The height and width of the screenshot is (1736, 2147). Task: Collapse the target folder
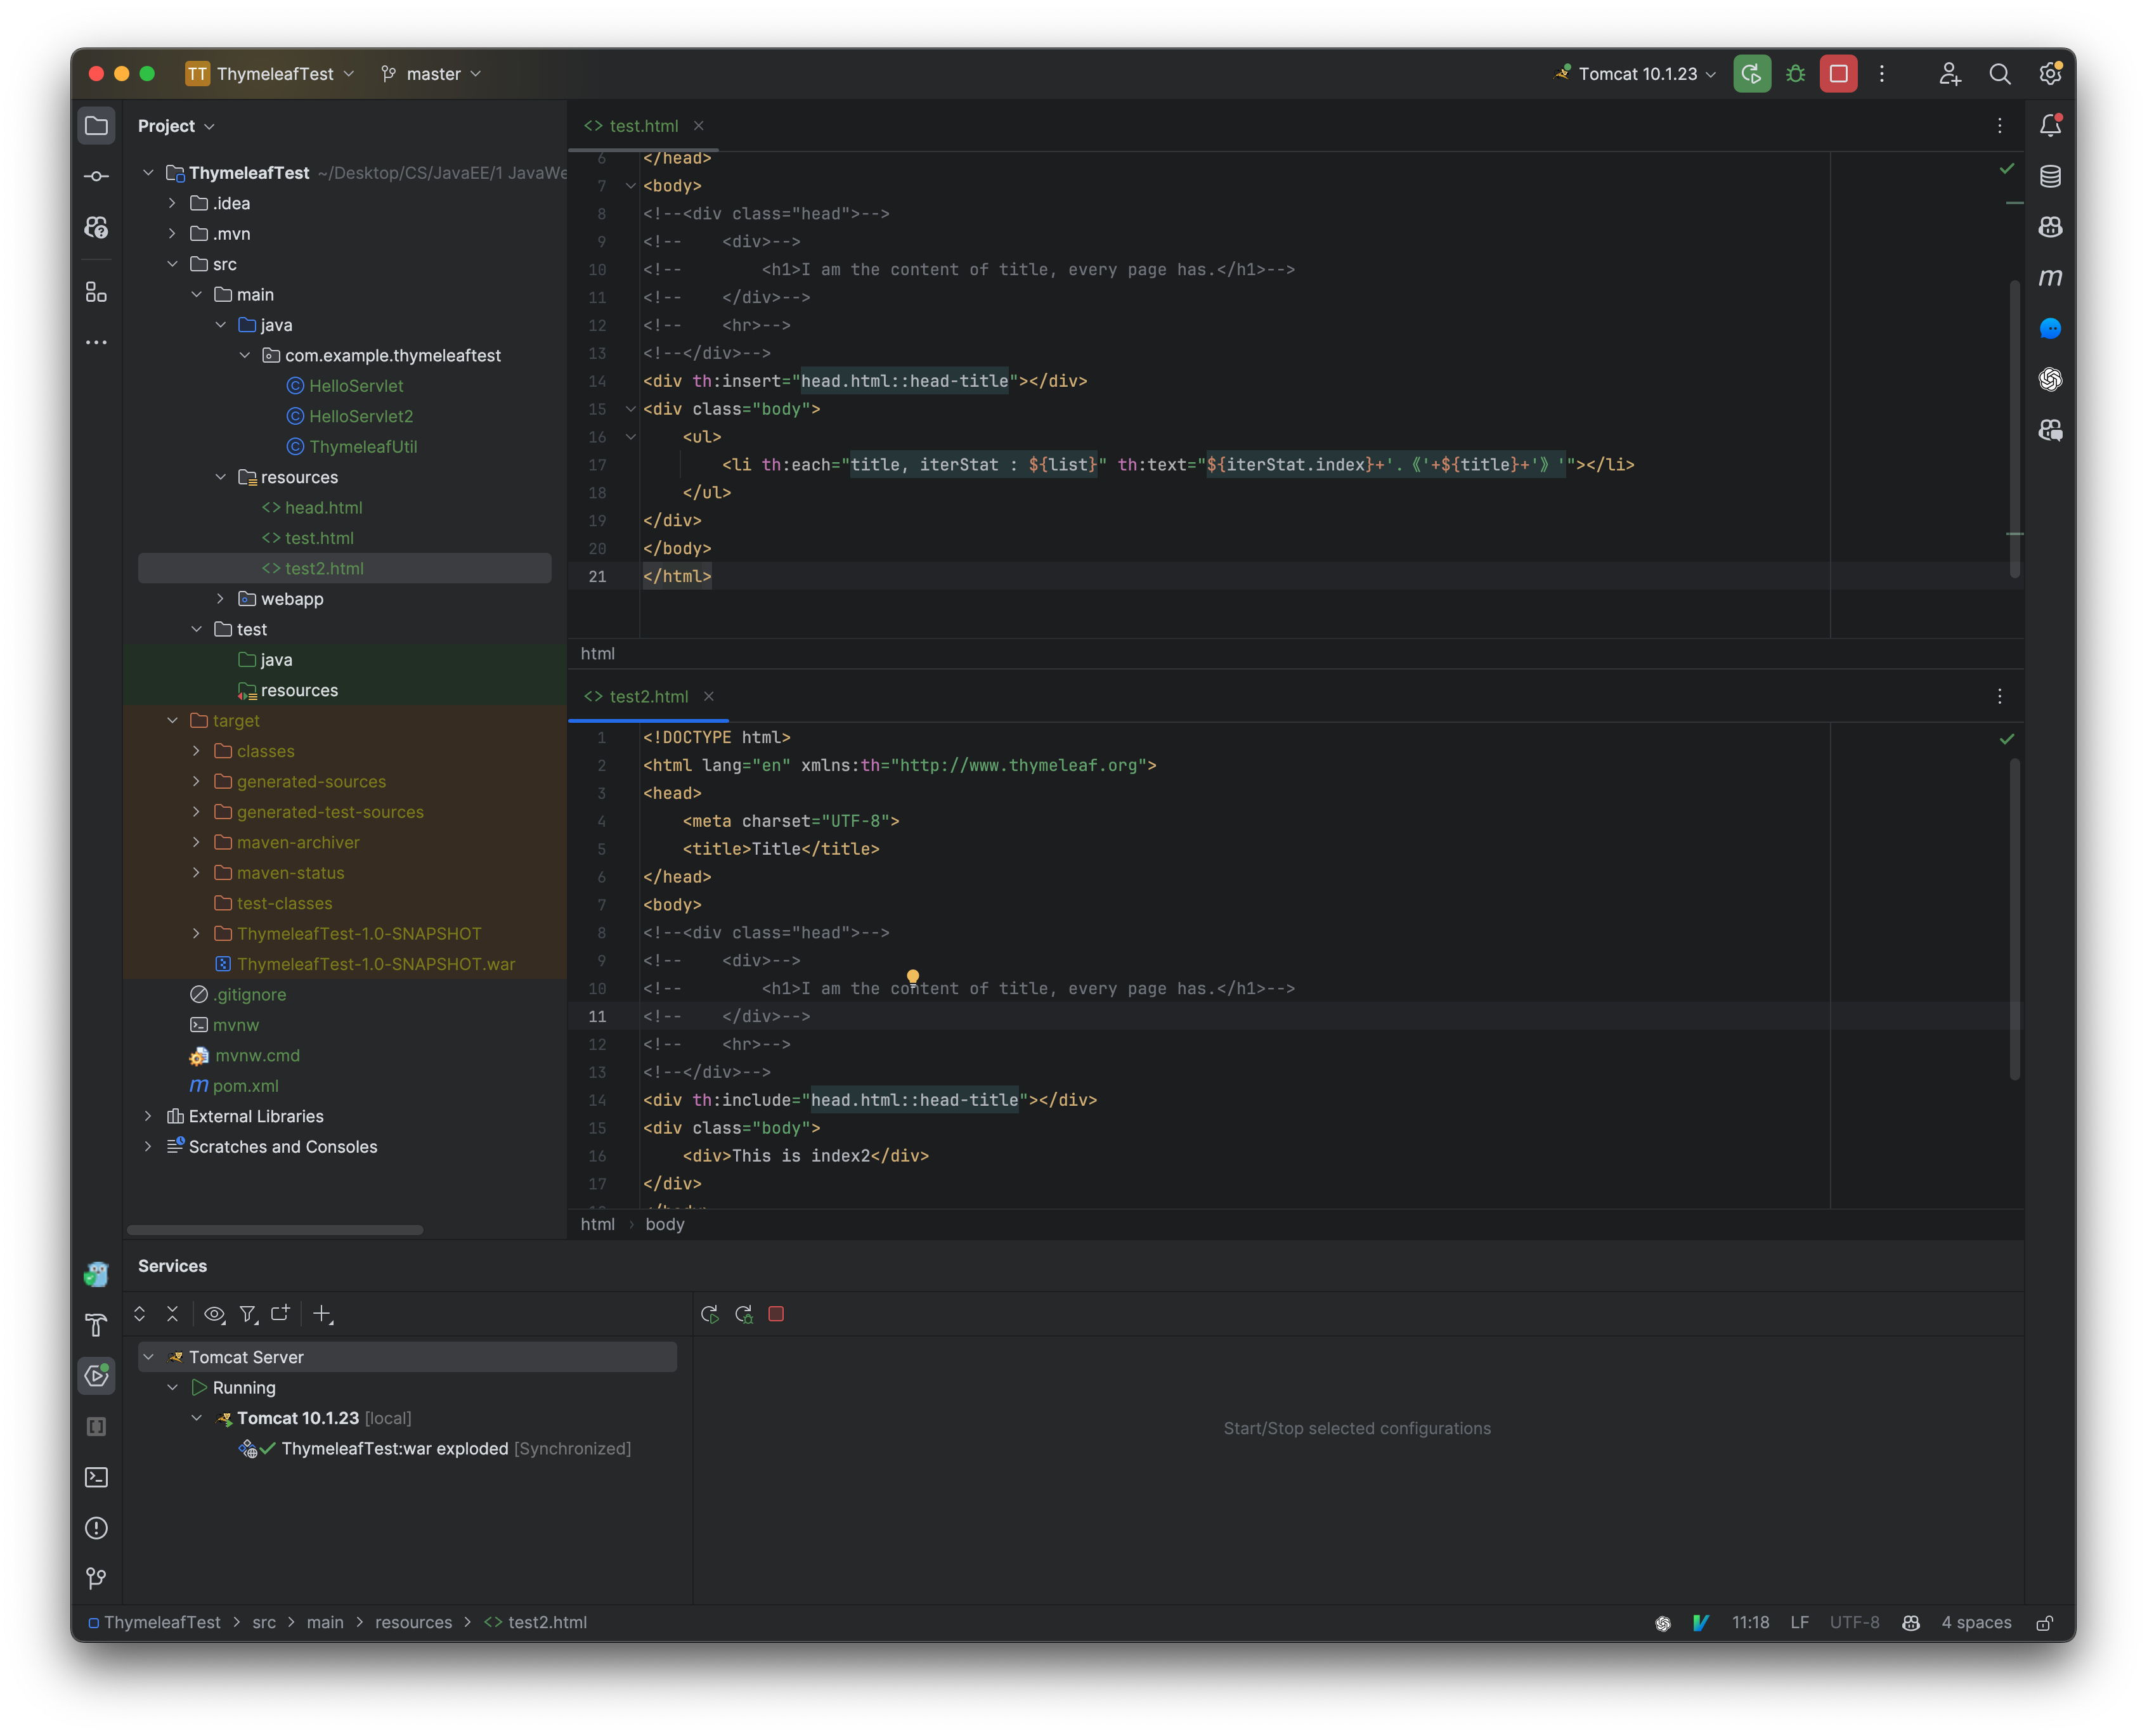coord(172,721)
